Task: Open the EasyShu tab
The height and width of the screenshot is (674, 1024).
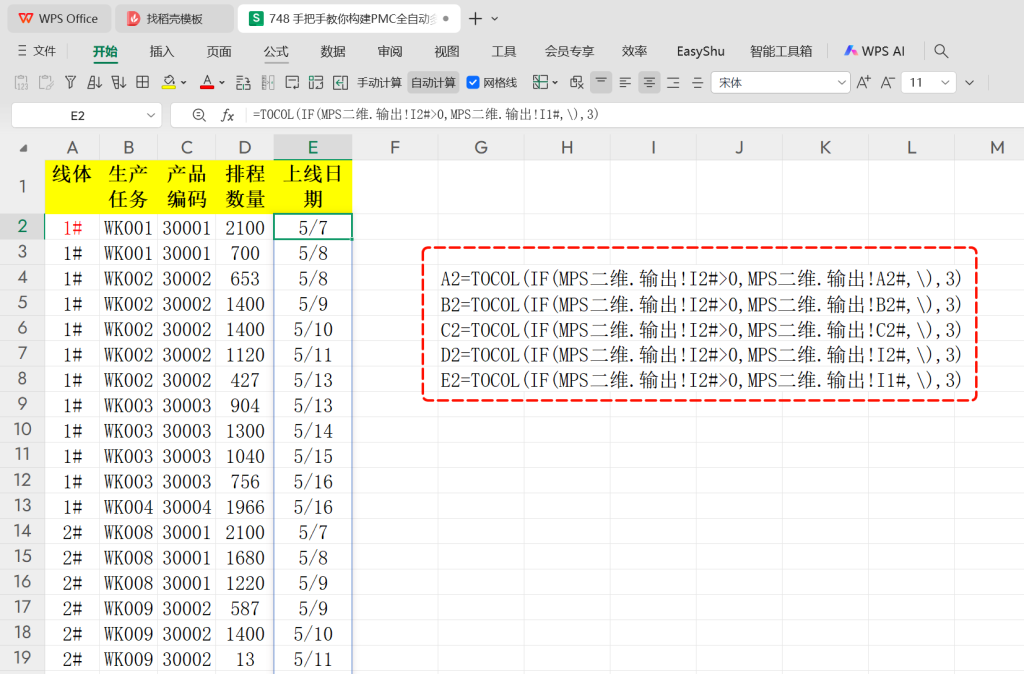Action: [701, 52]
